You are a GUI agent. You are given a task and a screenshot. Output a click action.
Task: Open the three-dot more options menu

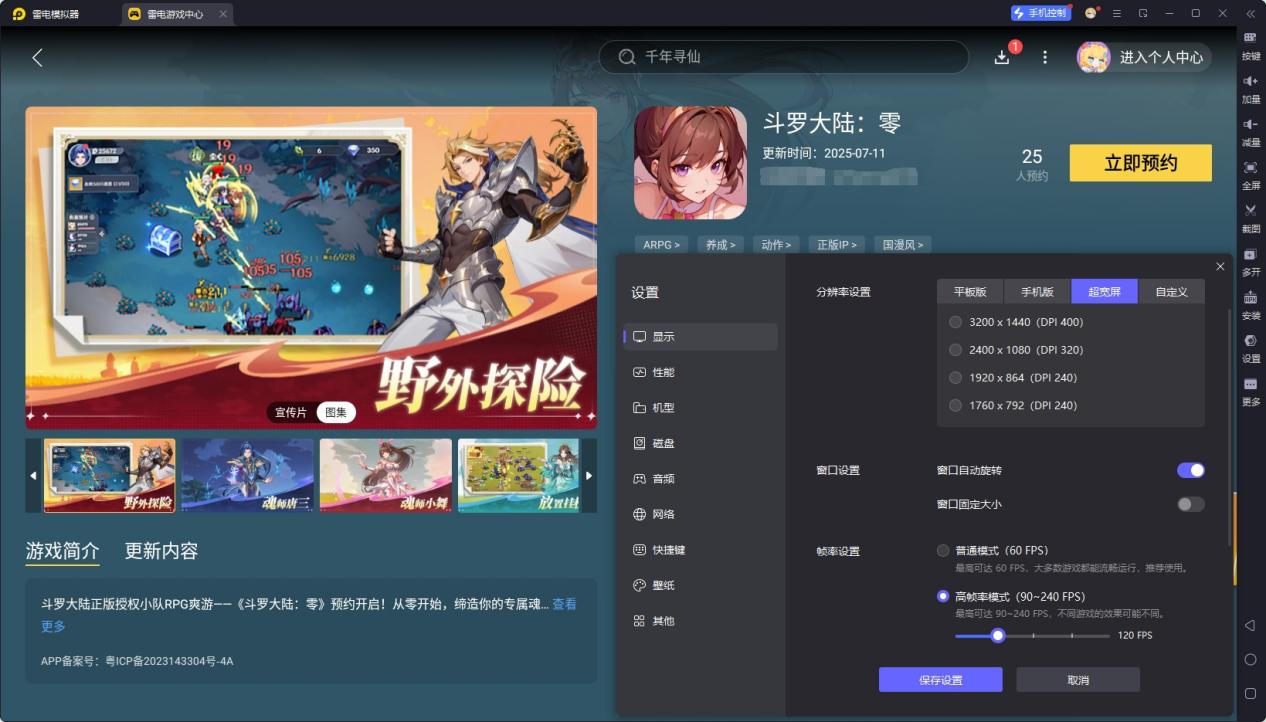click(1045, 58)
